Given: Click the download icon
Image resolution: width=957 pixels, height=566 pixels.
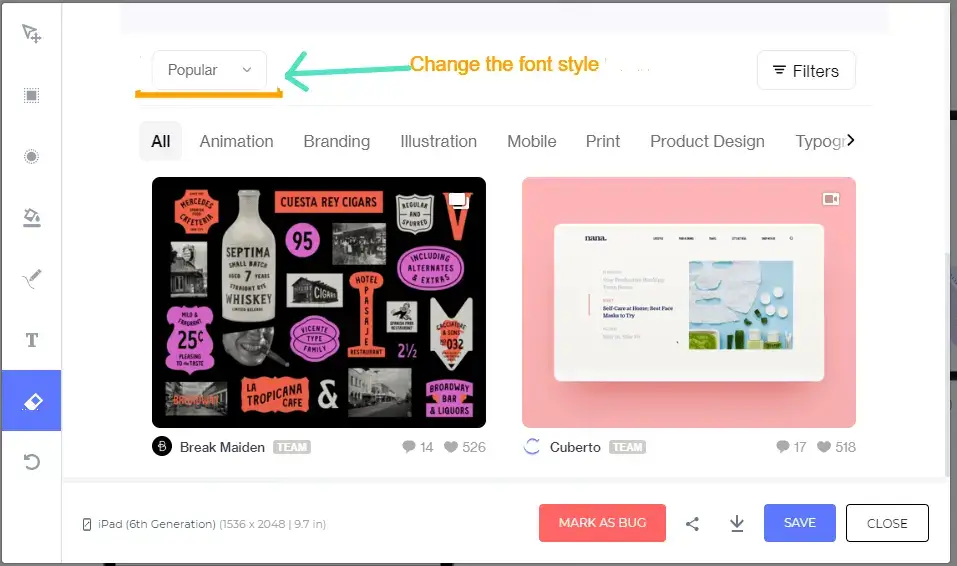Looking at the screenshot, I should [737, 523].
